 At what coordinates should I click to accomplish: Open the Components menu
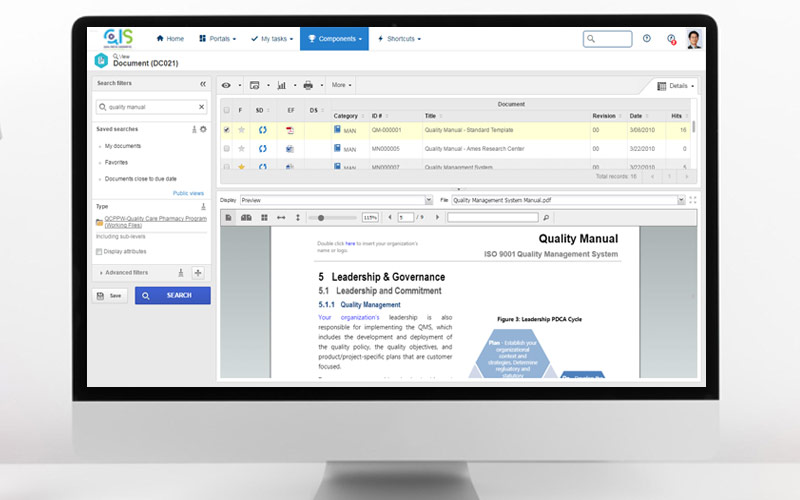tap(333, 39)
